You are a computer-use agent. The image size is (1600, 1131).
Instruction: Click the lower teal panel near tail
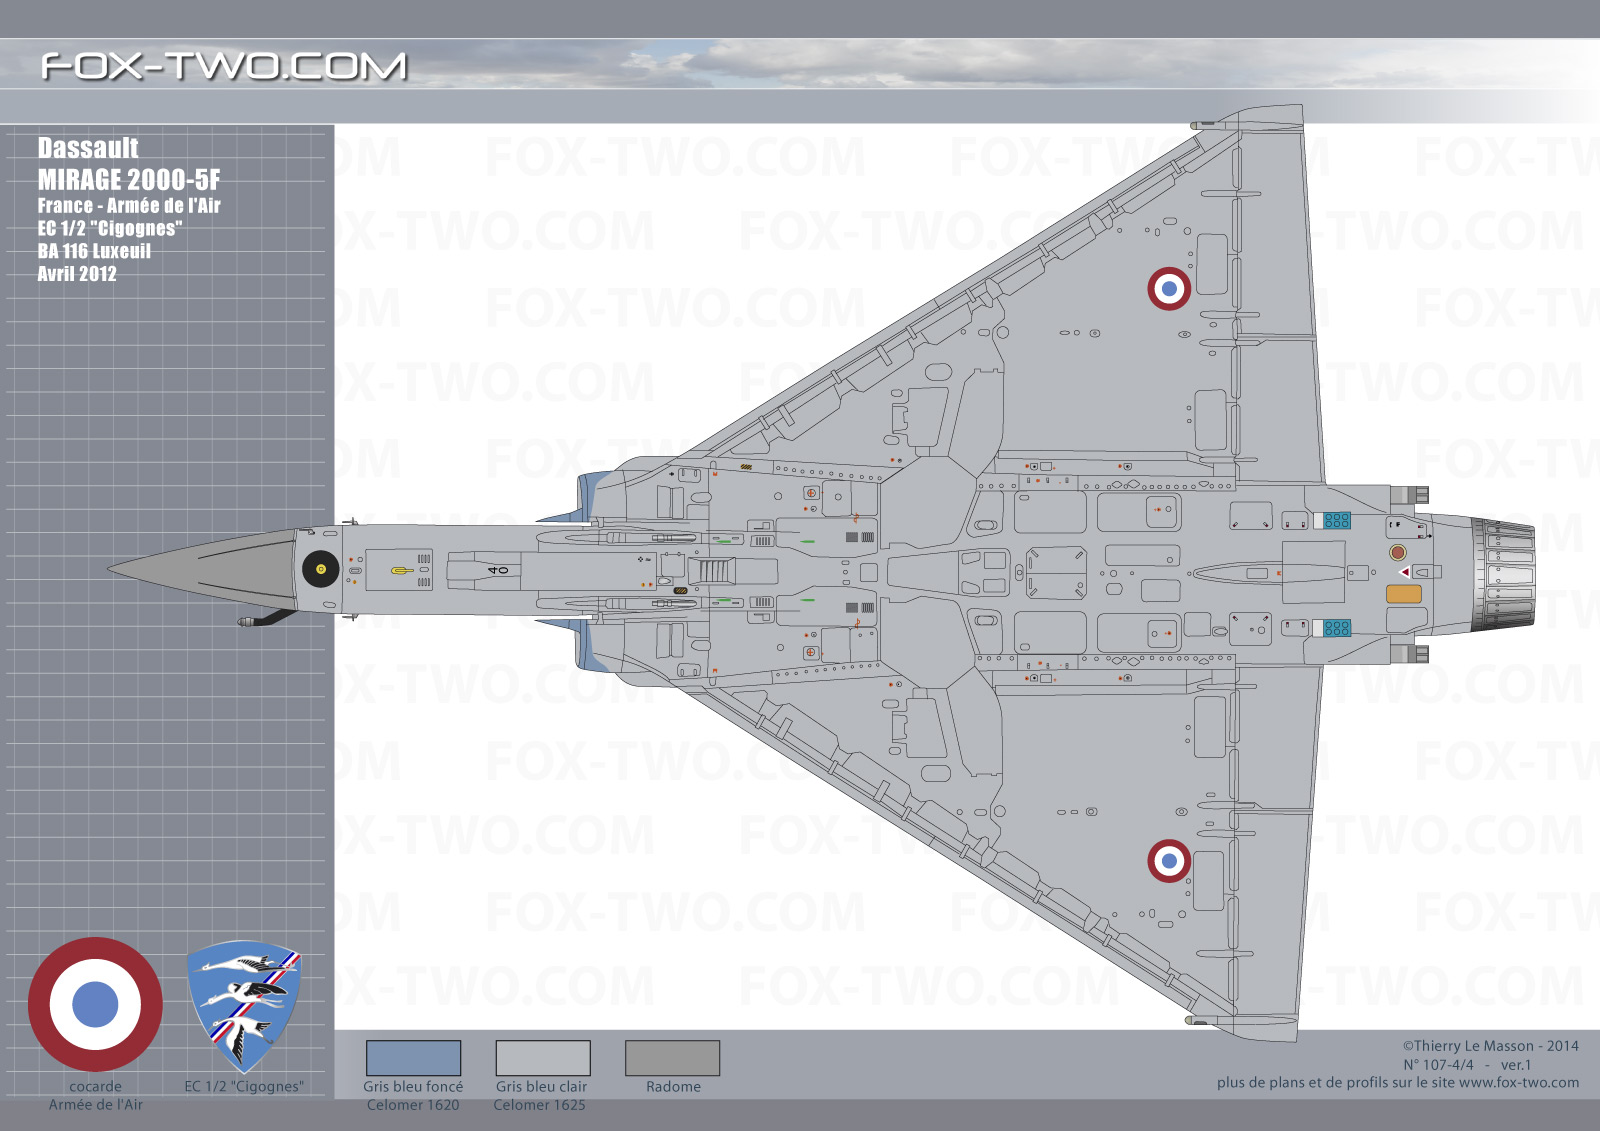pyautogui.click(x=1337, y=628)
